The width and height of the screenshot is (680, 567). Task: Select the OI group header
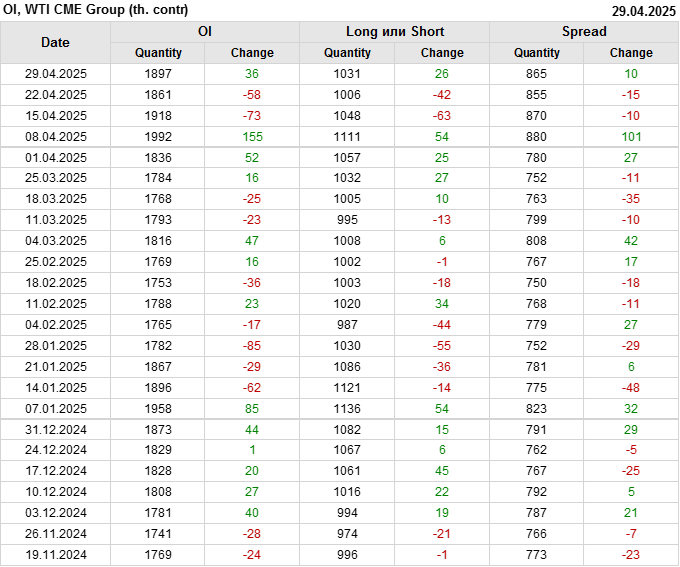click(204, 31)
